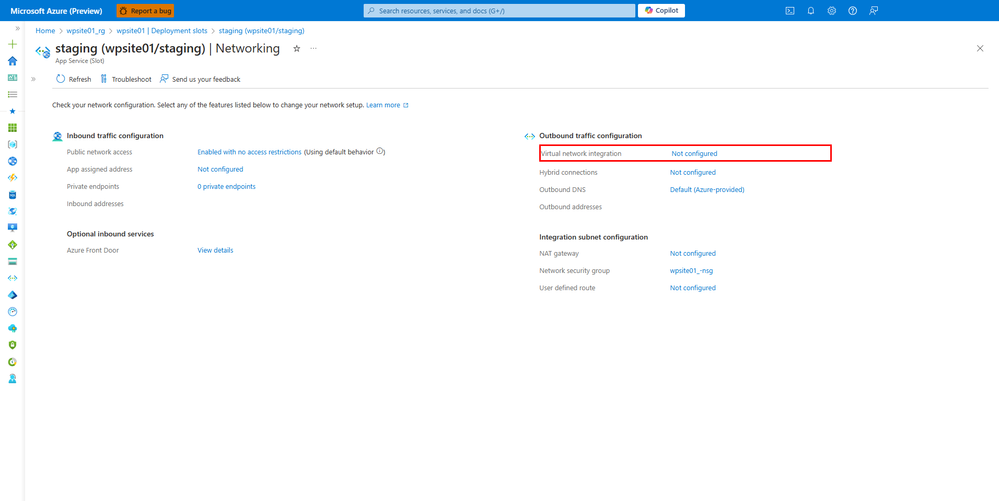Click the Optional inbound services heading

110,234
